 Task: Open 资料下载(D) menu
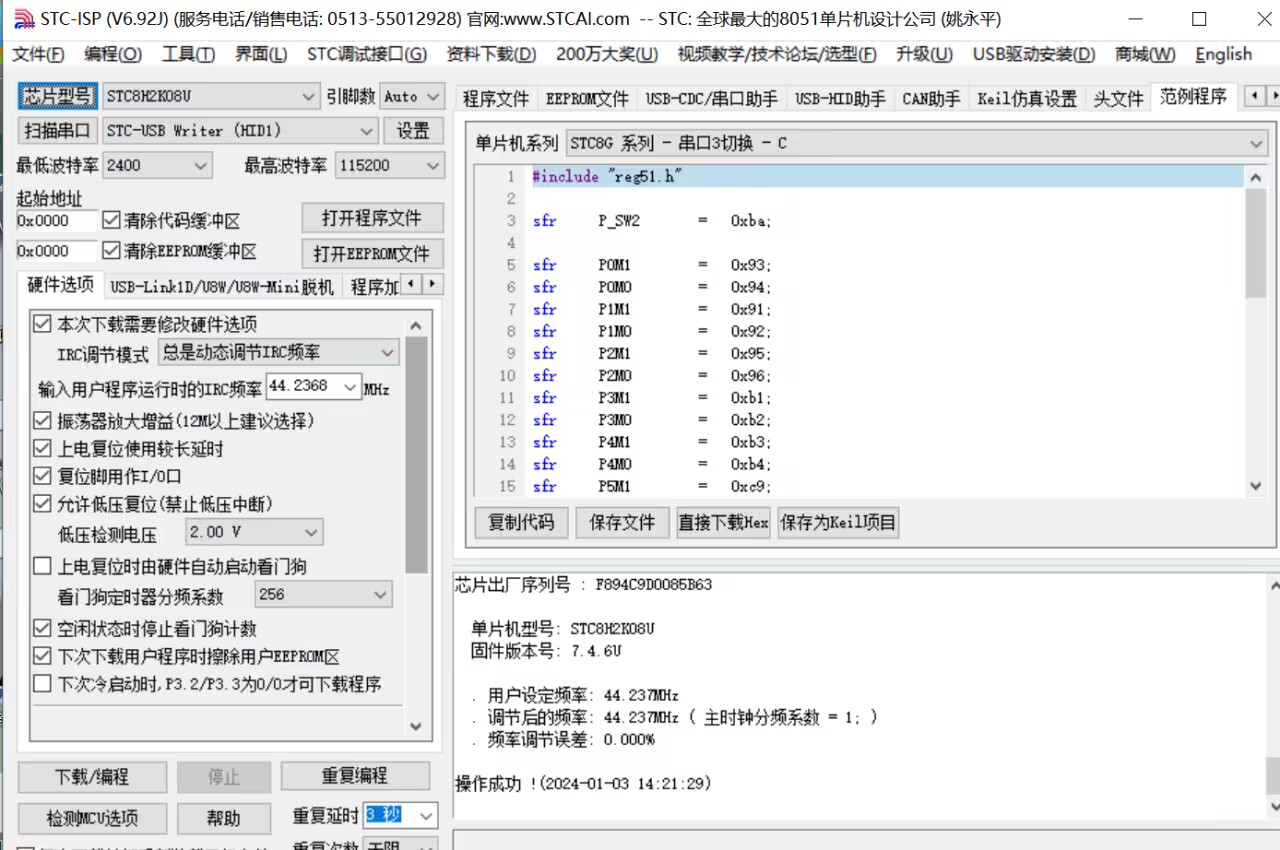[x=490, y=54]
